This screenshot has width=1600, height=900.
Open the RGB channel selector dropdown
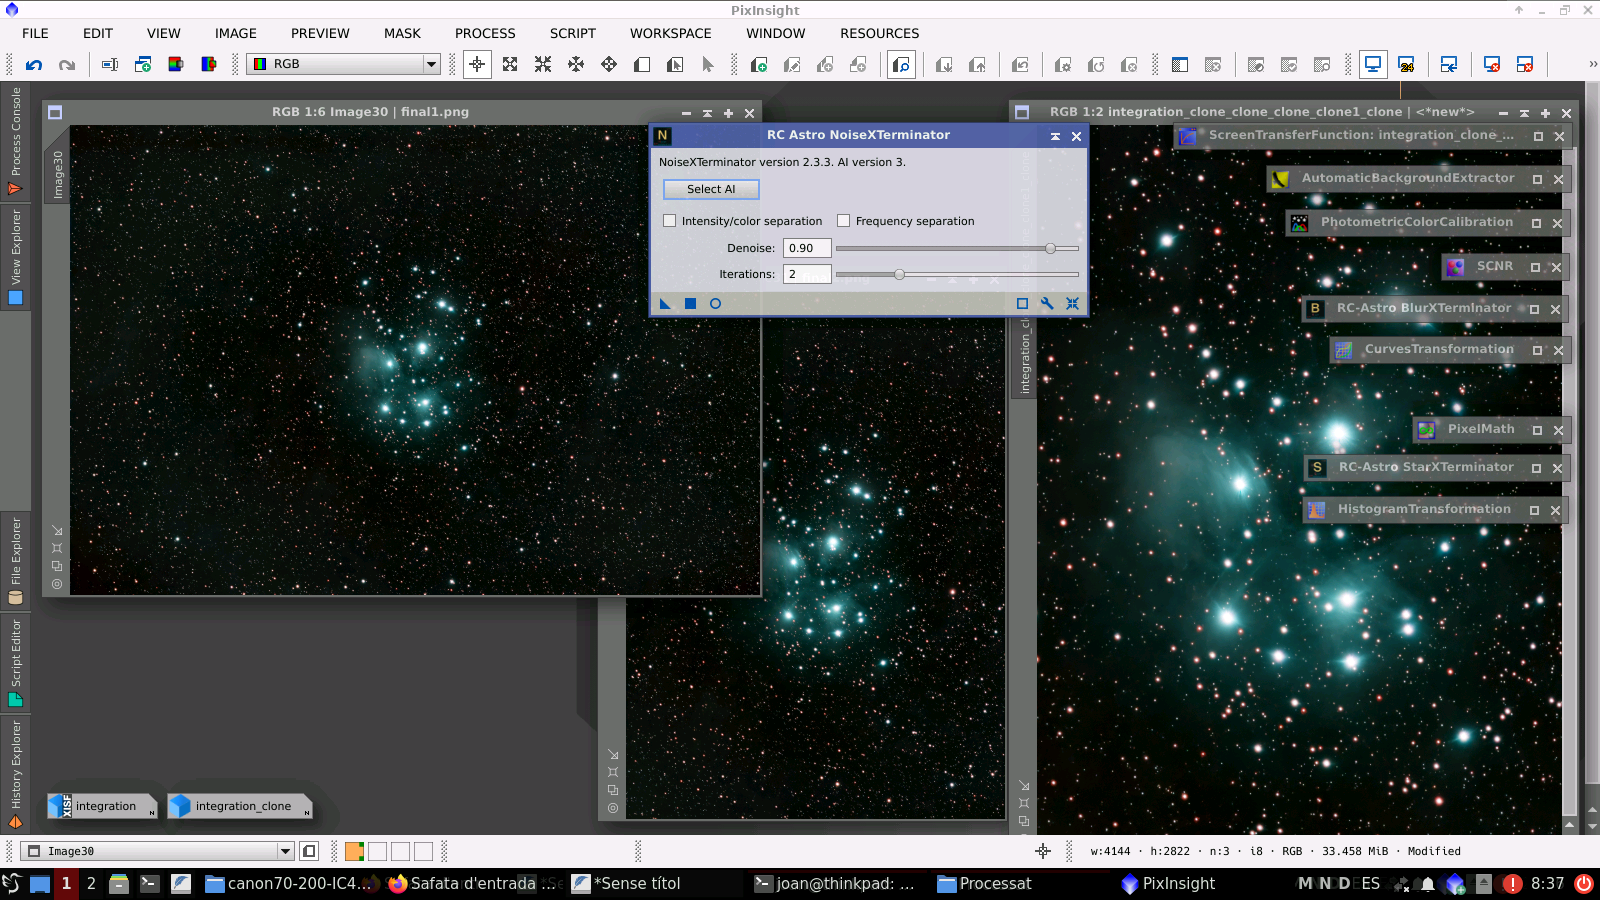(x=429, y=64)
